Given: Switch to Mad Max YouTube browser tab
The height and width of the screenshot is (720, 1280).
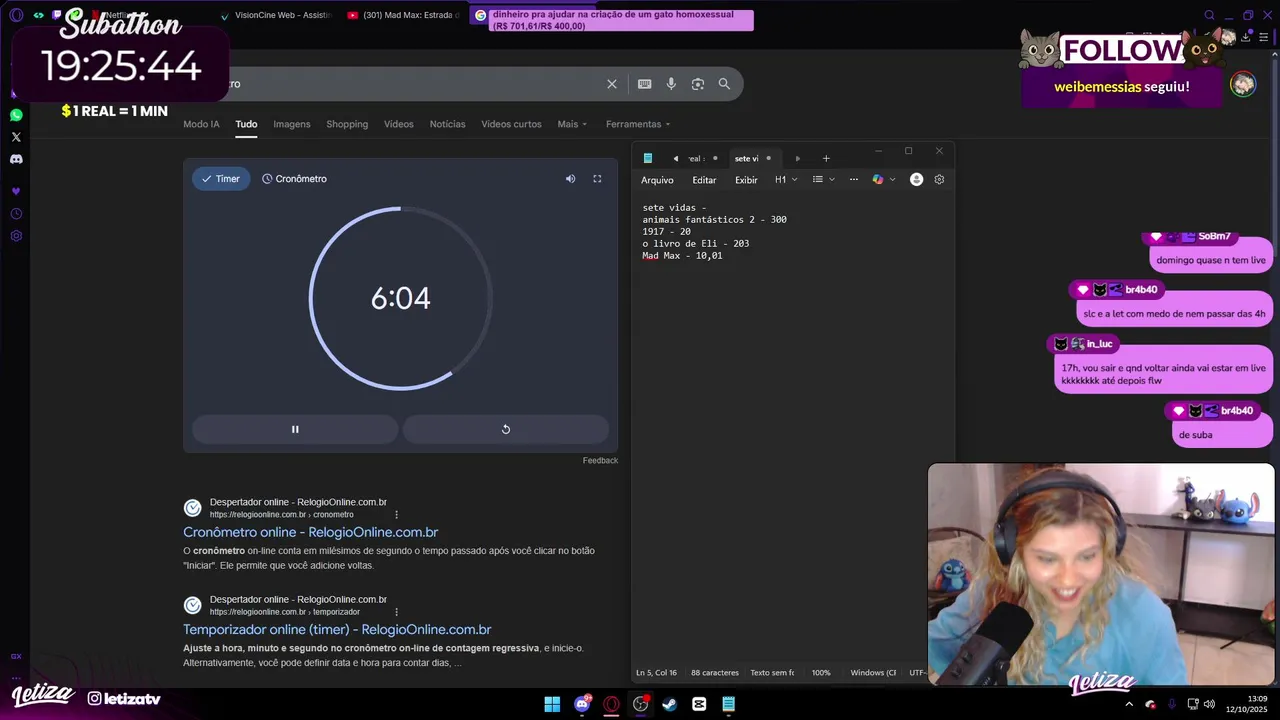Looking at the screenshot, I should point(403,15).
